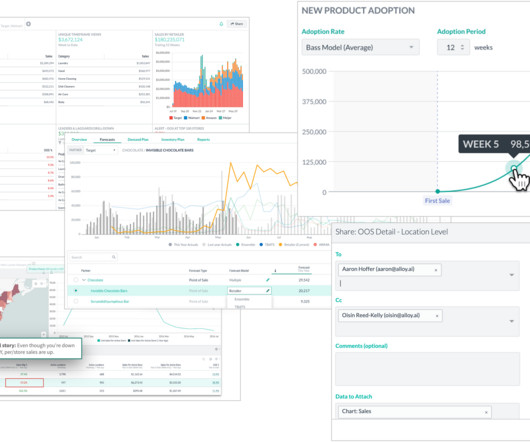The width and height of the screenshot is (530, 442).
Task: Click the Chart: Sales attachment chip
Action: tap(414, 412)
